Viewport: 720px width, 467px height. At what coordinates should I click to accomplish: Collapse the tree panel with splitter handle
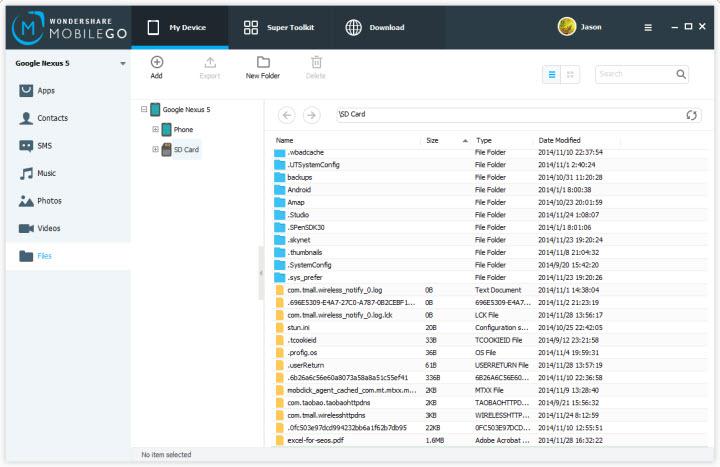[x=261, y=273]
